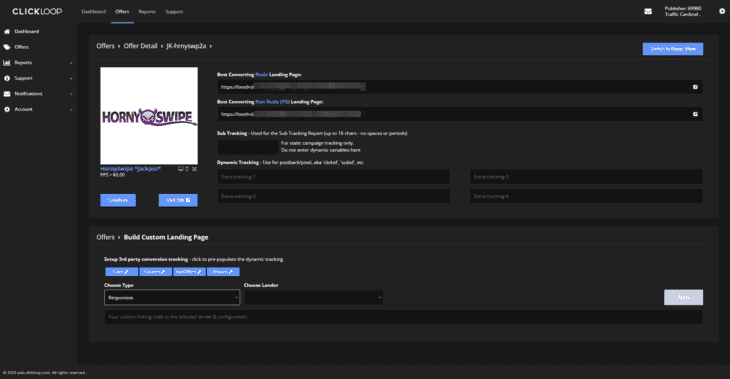Image resolution: width=730 pixels, height=379 pixels.
Task: Click the Dashboard home icon in sidebar
Action: click(x=7, y=32)
